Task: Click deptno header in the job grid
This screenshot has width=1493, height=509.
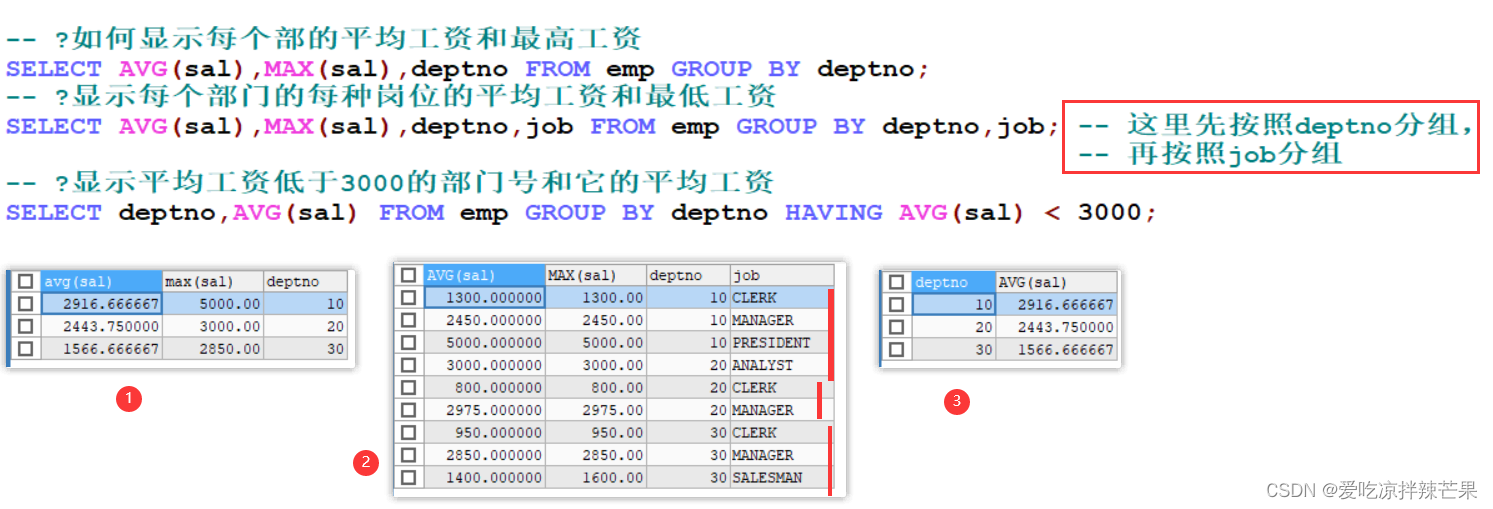Action: (x=688, y=275)
